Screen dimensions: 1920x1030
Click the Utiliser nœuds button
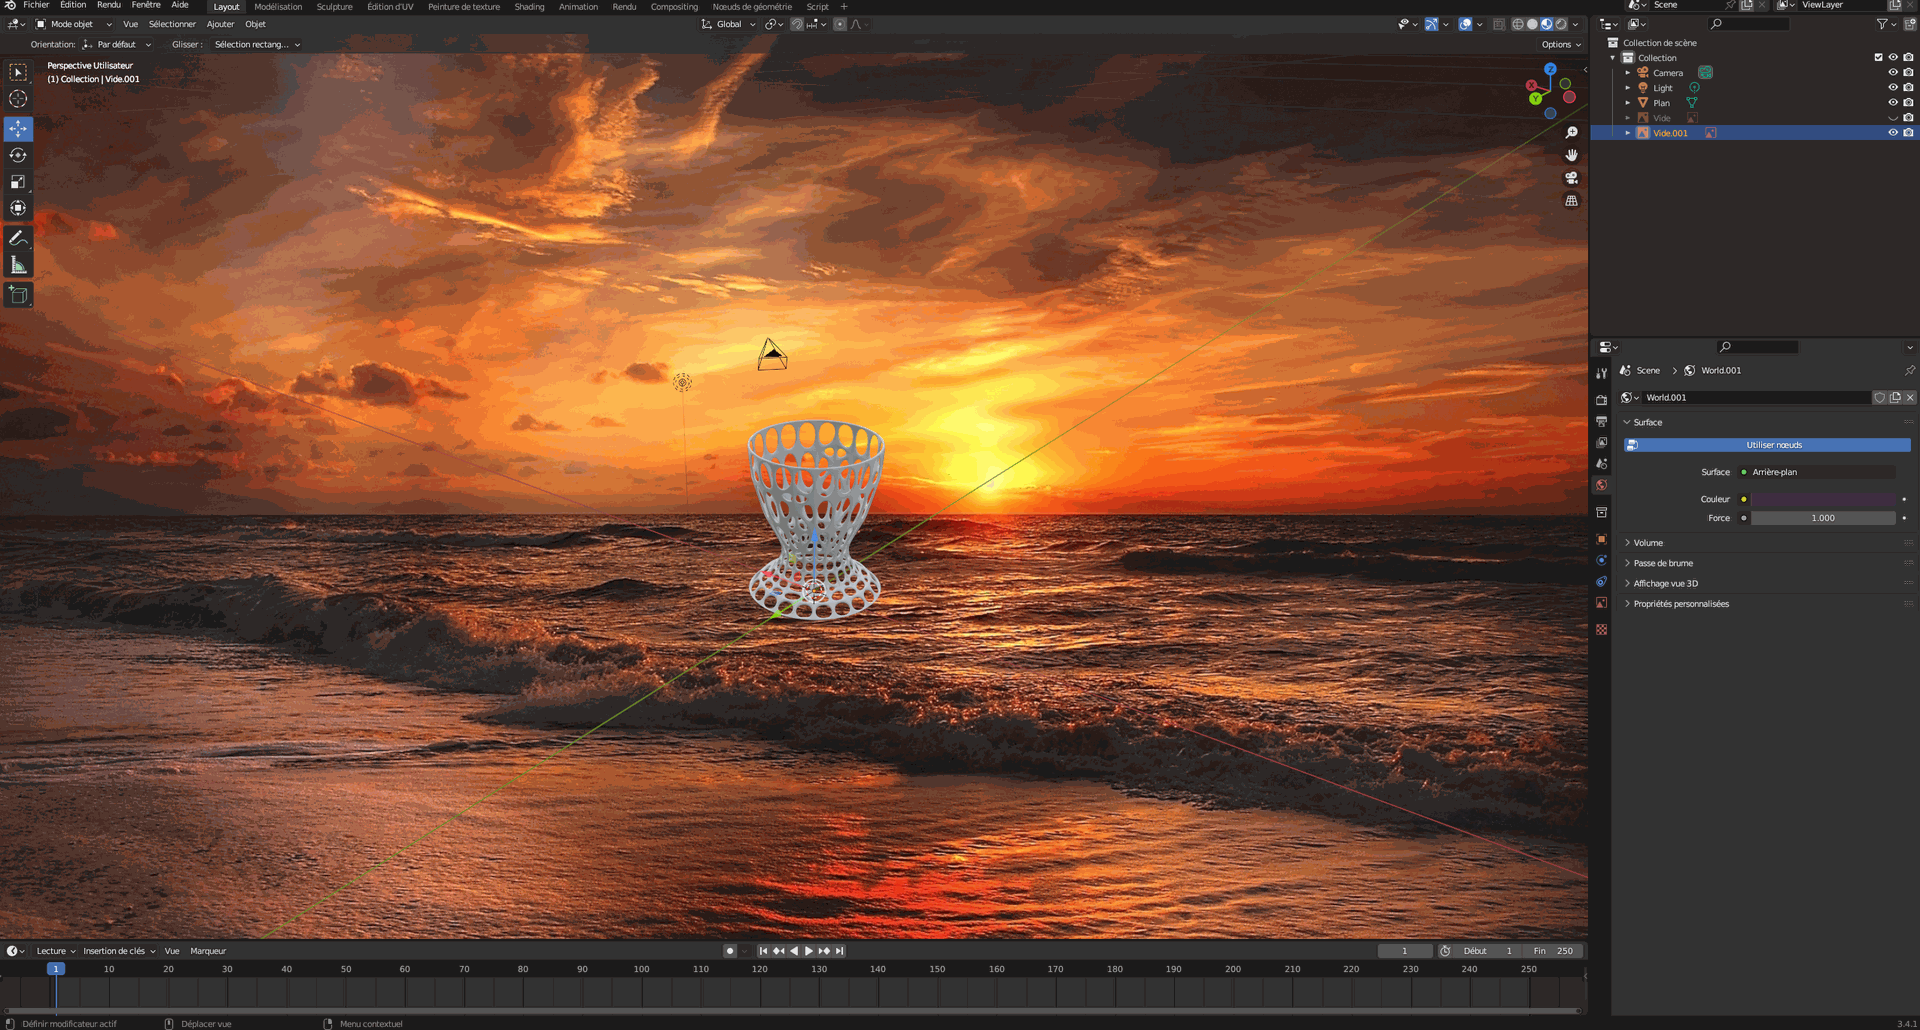point(1773,445)
